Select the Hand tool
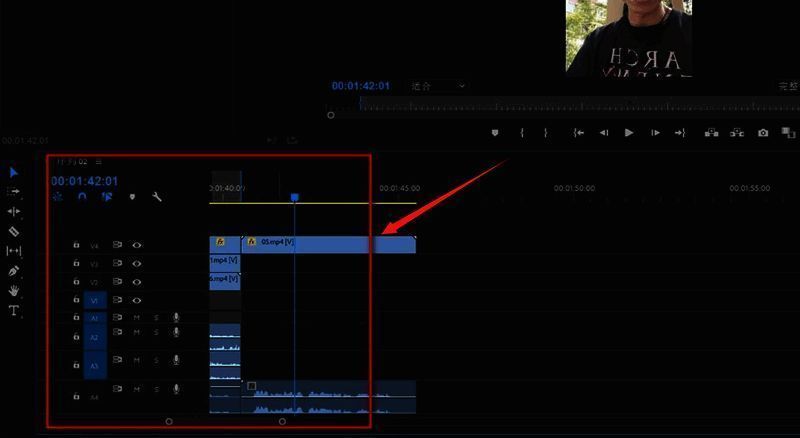800x438 pixels. coord(14,290)
